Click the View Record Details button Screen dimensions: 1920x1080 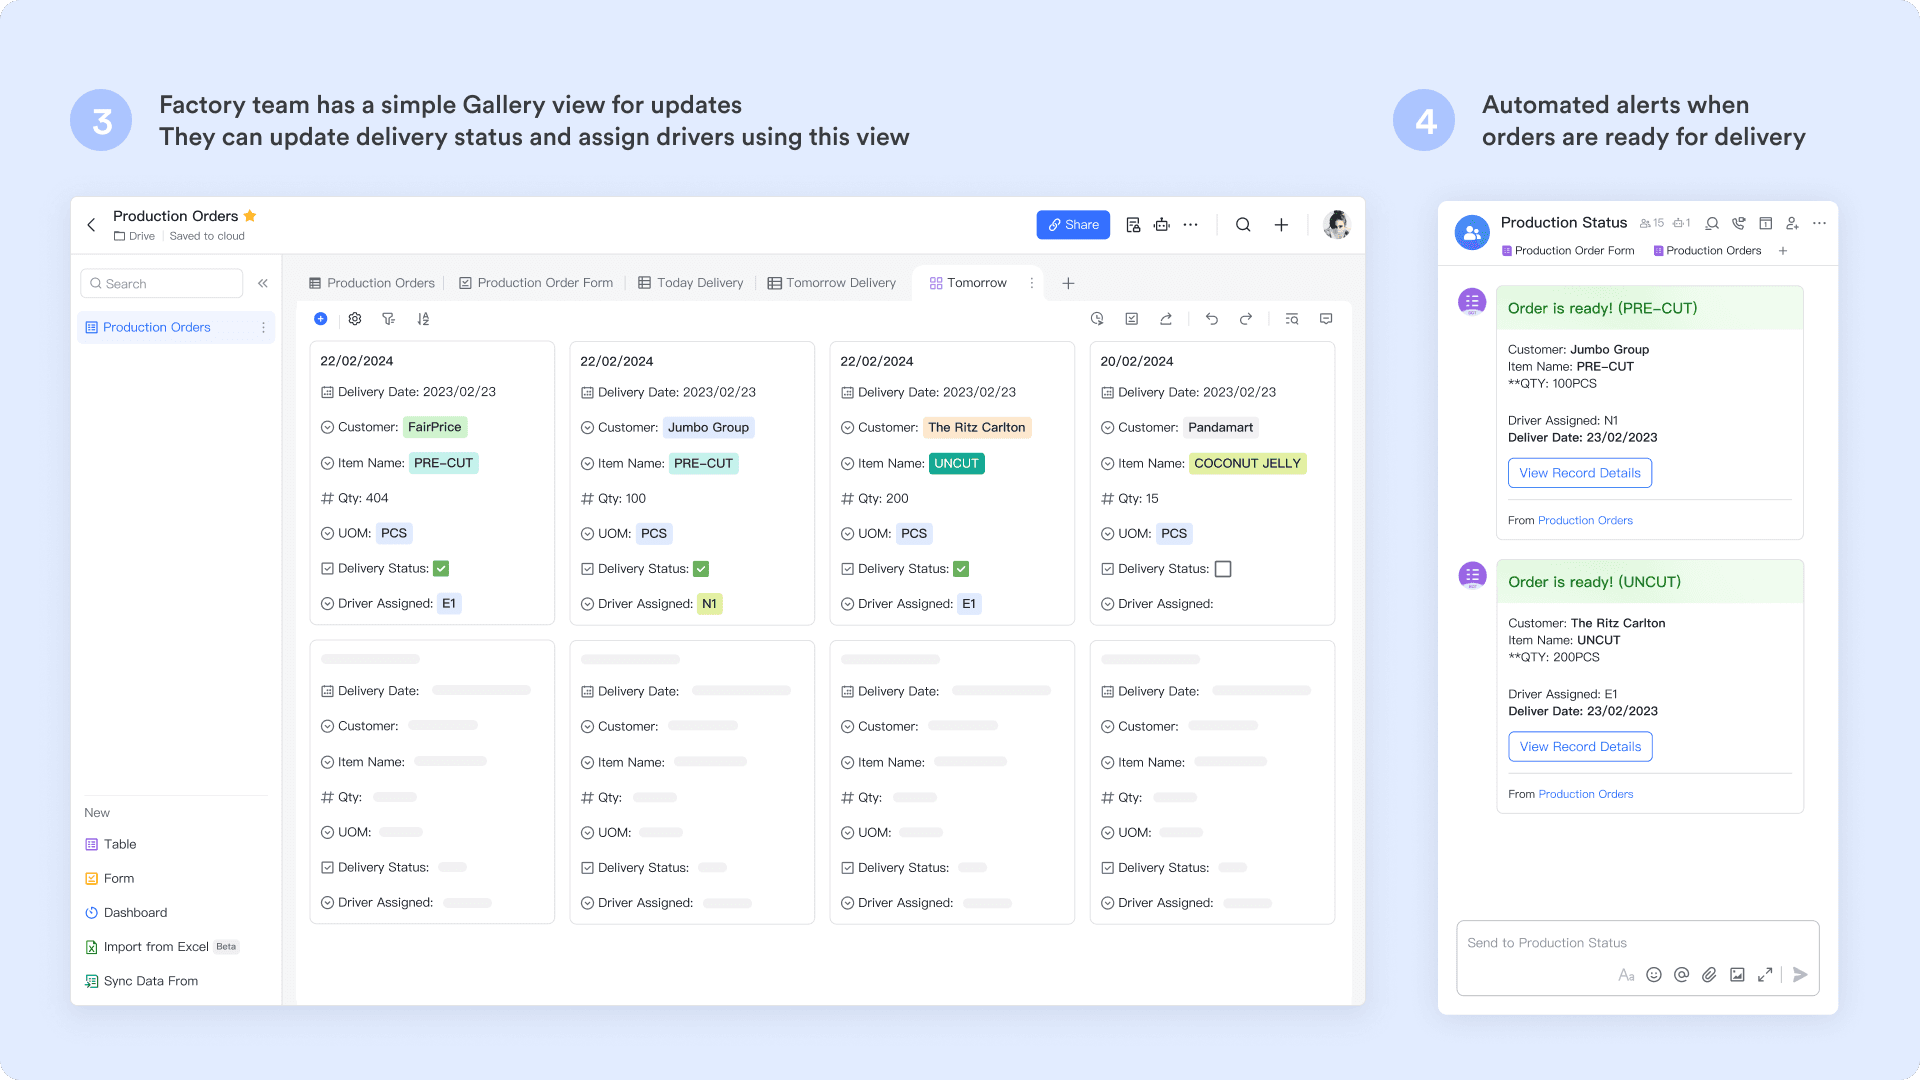[1578, 473]
